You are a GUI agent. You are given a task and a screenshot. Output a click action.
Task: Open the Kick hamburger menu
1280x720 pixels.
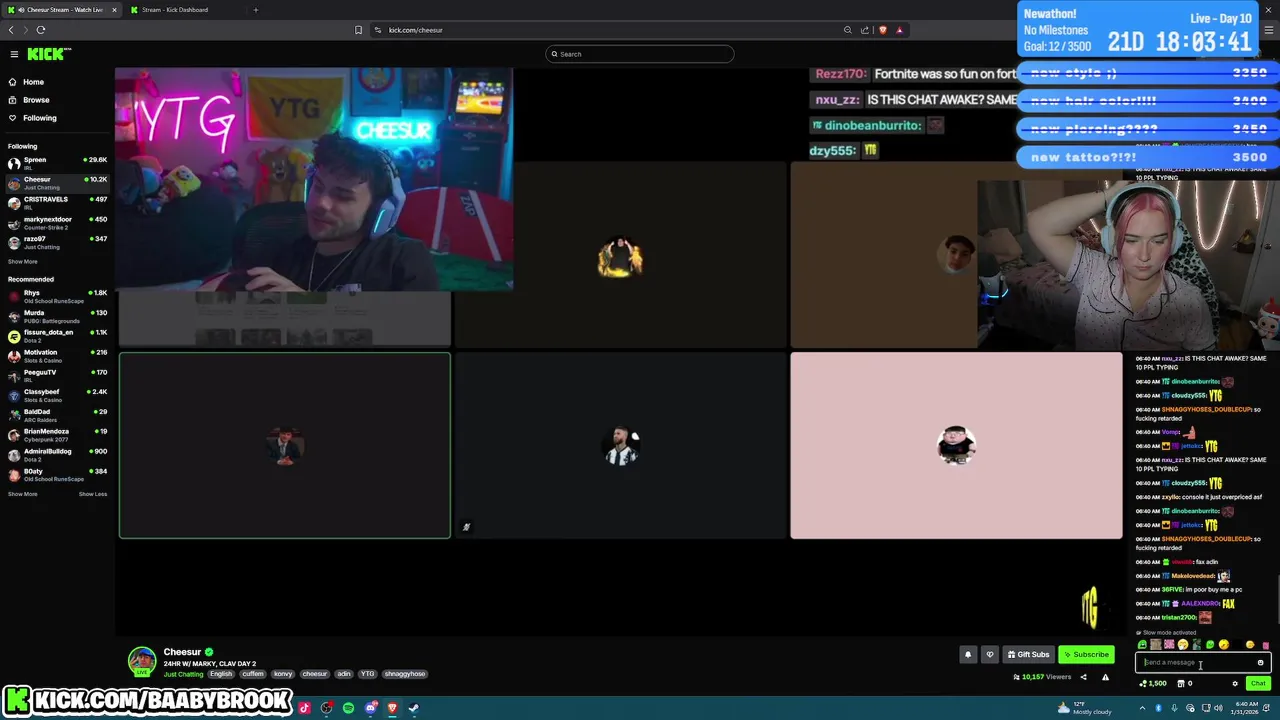[14, 54]
